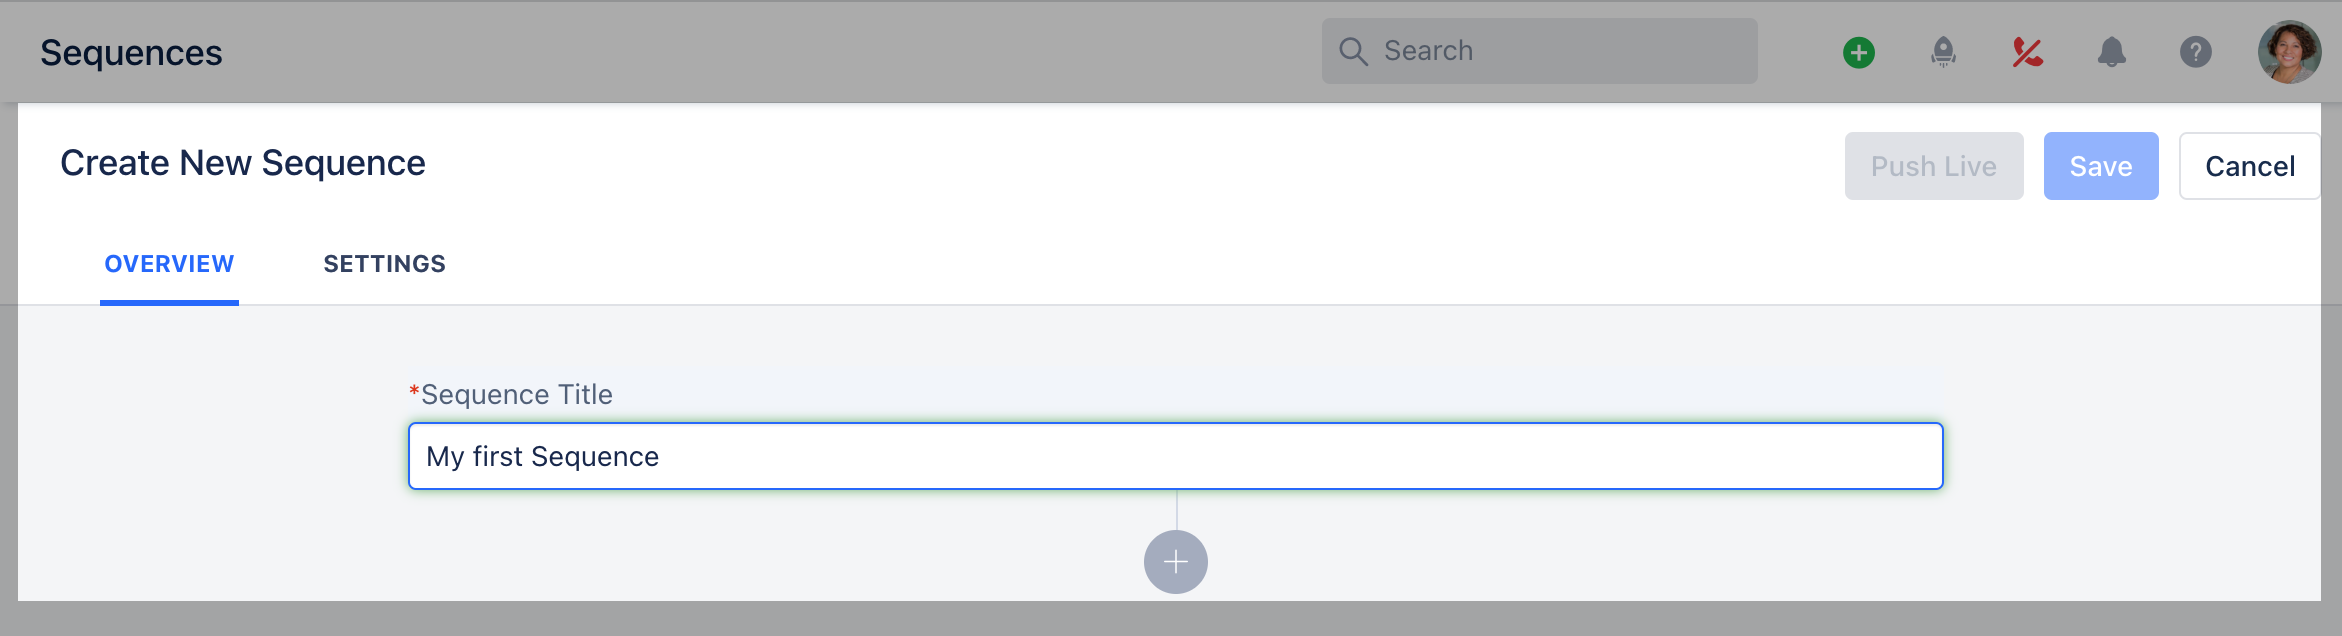Click the magnifier icon in Search

click(1353, 52)
